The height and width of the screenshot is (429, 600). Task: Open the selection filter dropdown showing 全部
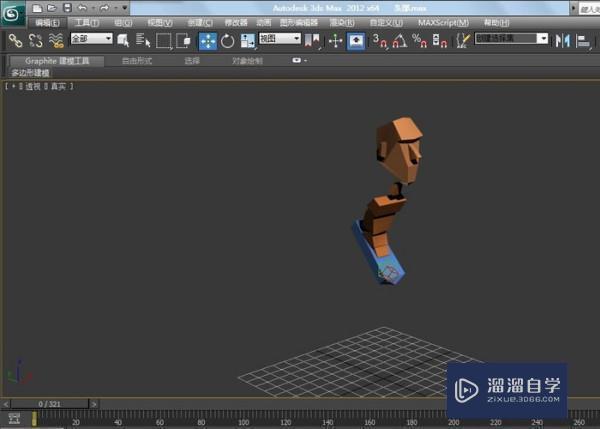(x=90, y=39)
